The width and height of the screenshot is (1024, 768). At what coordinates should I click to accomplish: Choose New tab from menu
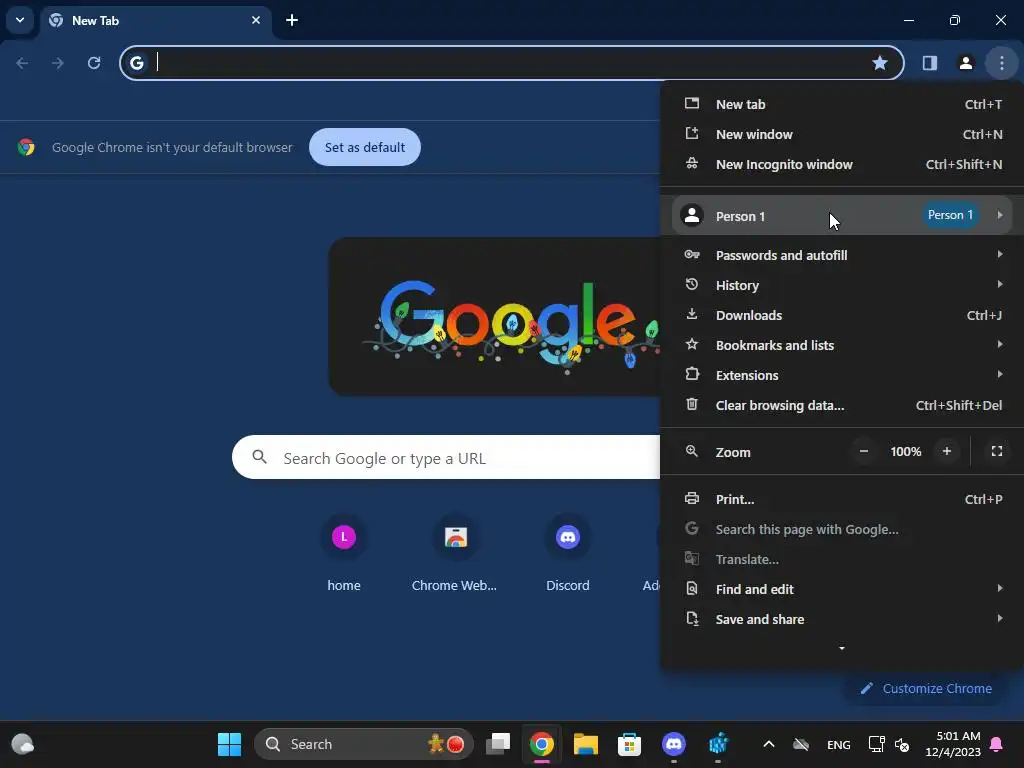click(x=842, y=104)
